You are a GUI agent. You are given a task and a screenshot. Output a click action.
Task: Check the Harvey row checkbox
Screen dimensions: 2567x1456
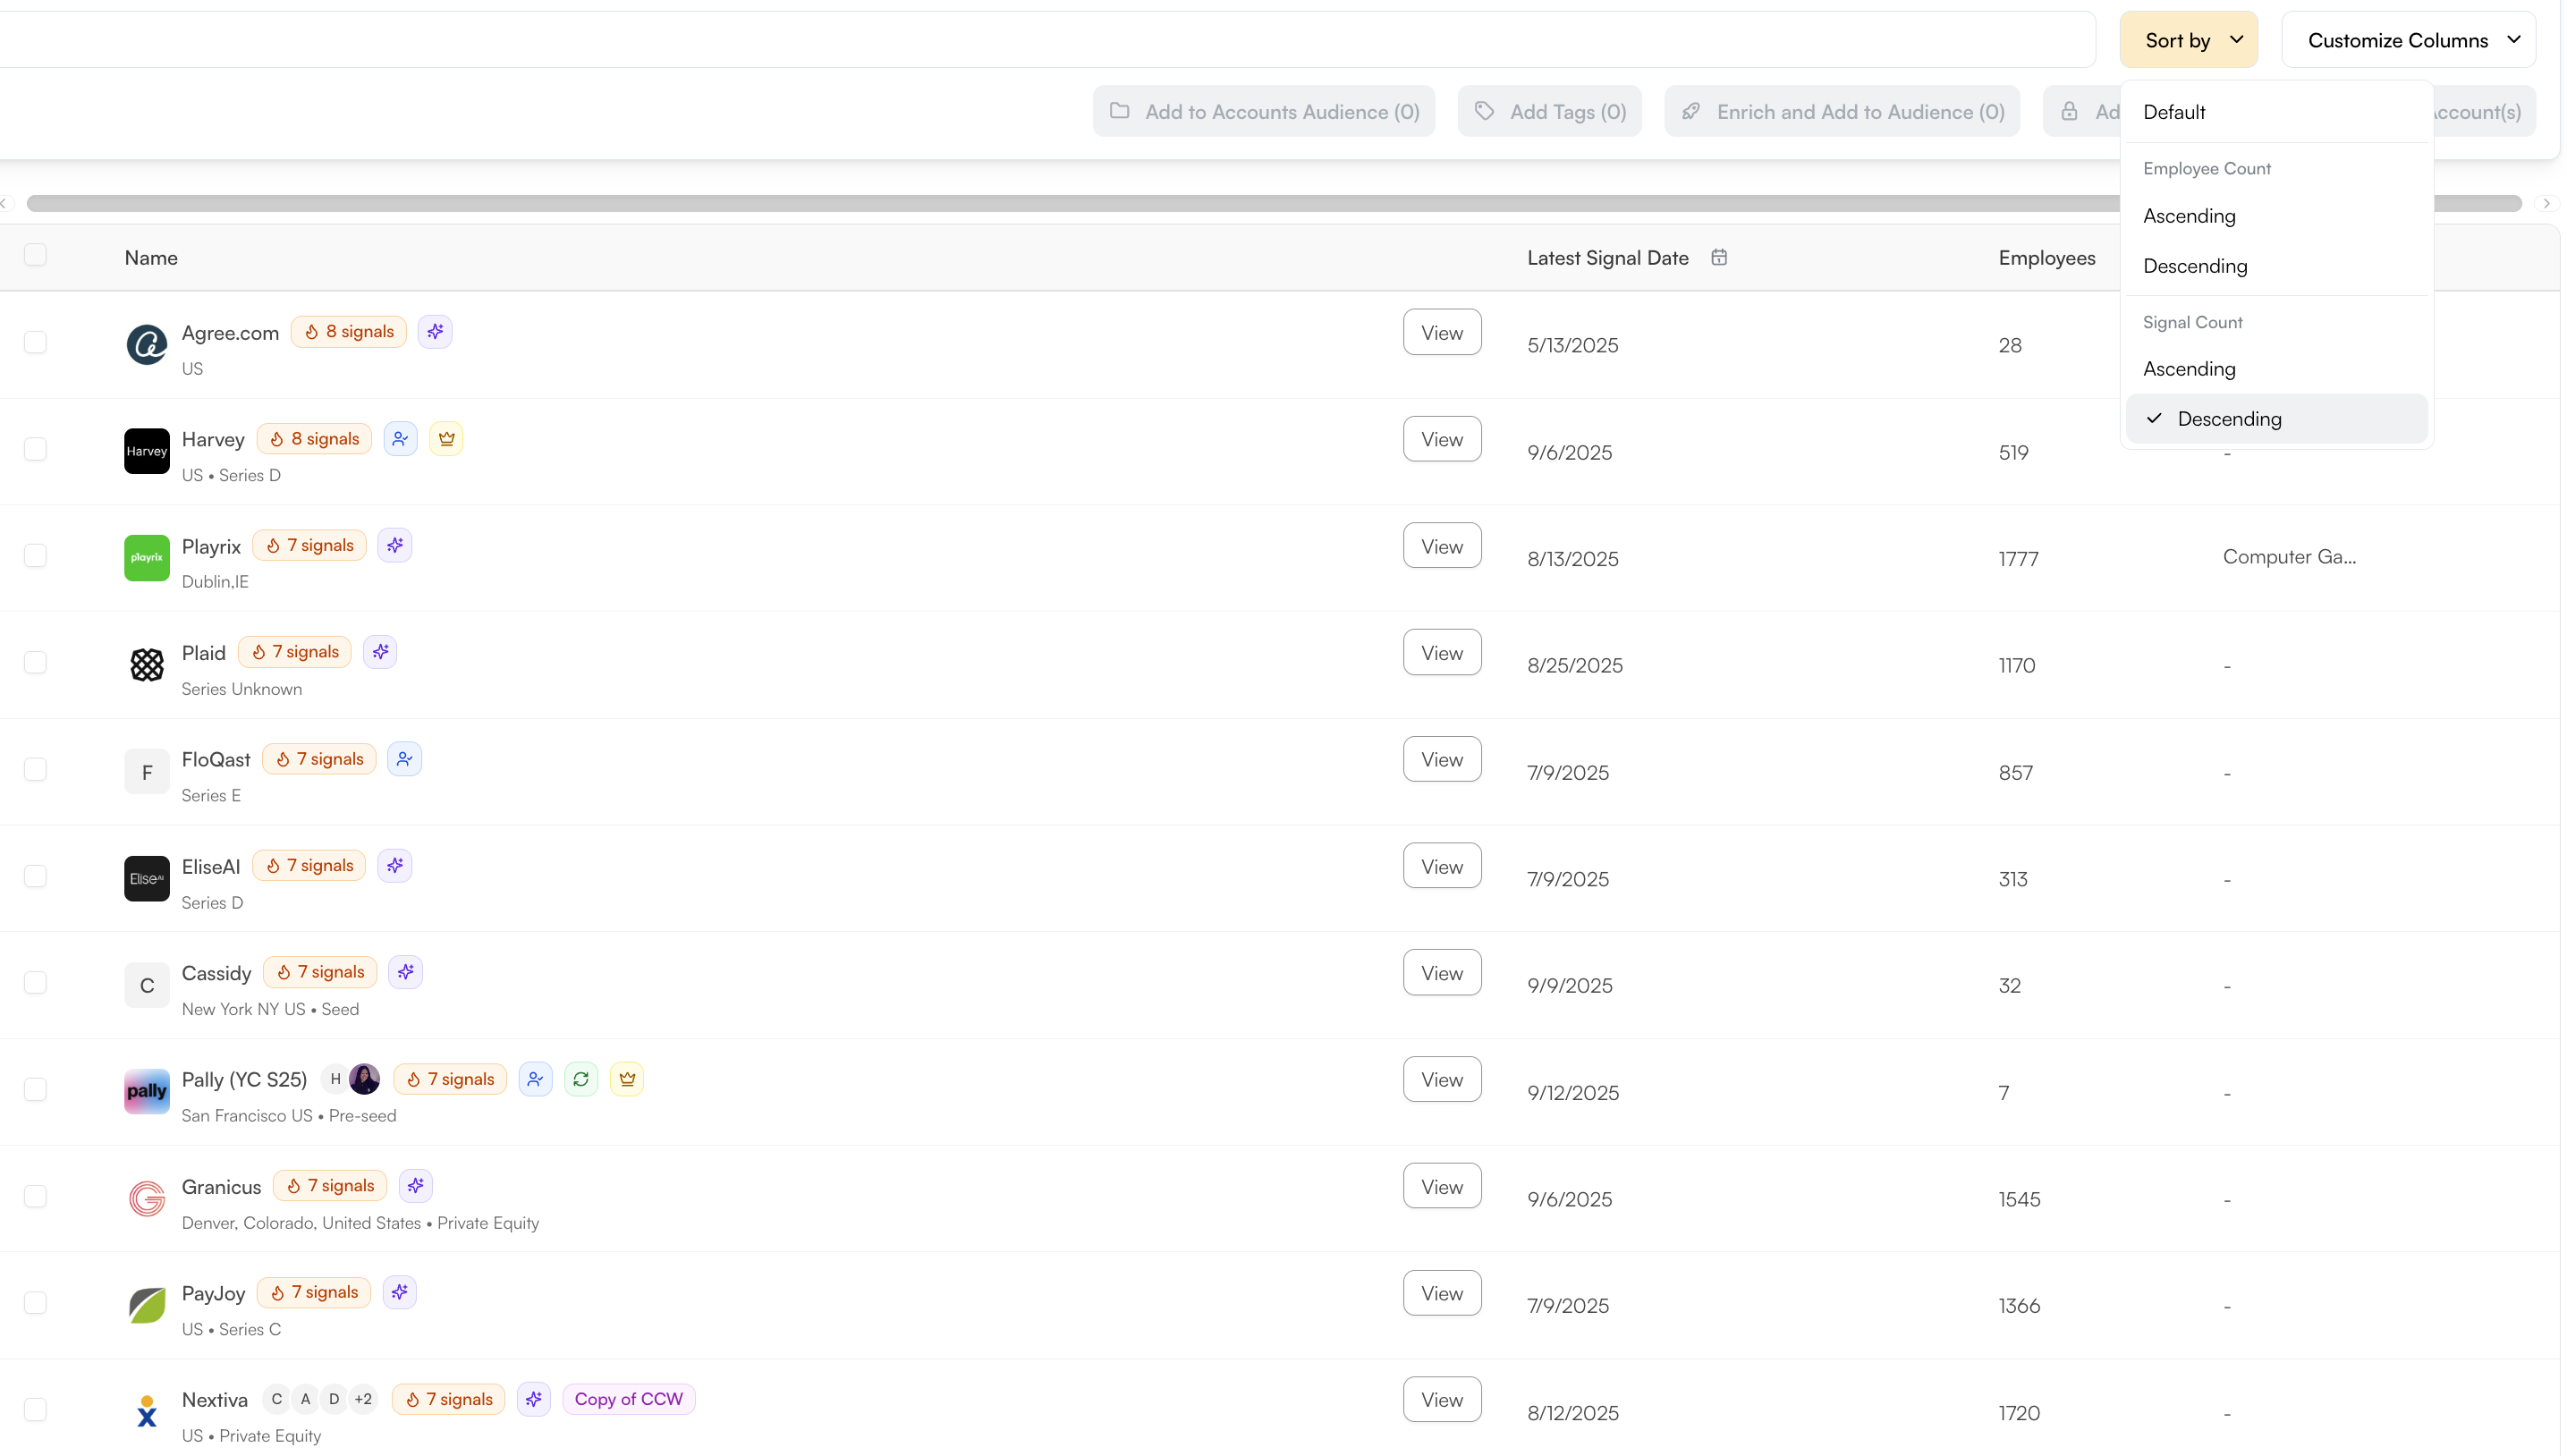35,450
